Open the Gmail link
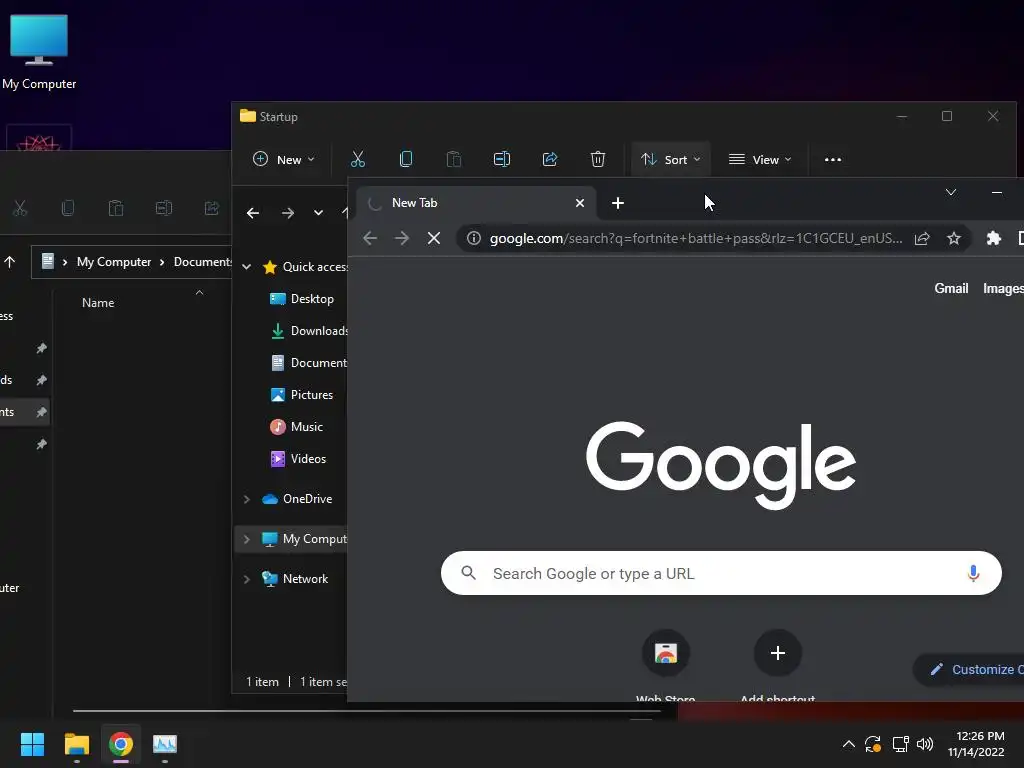 click(951, 288)
